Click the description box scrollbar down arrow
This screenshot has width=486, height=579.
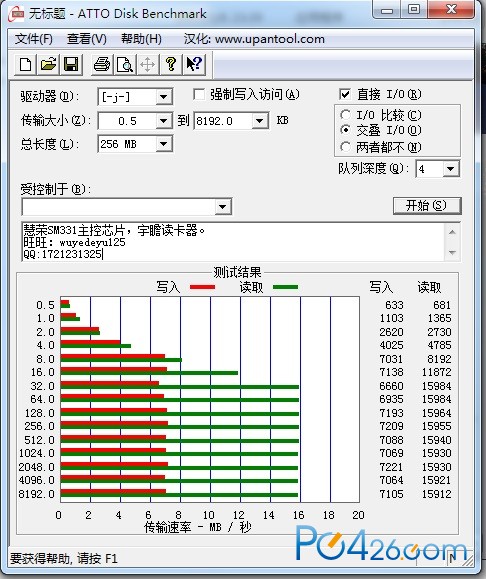(452, 253)
